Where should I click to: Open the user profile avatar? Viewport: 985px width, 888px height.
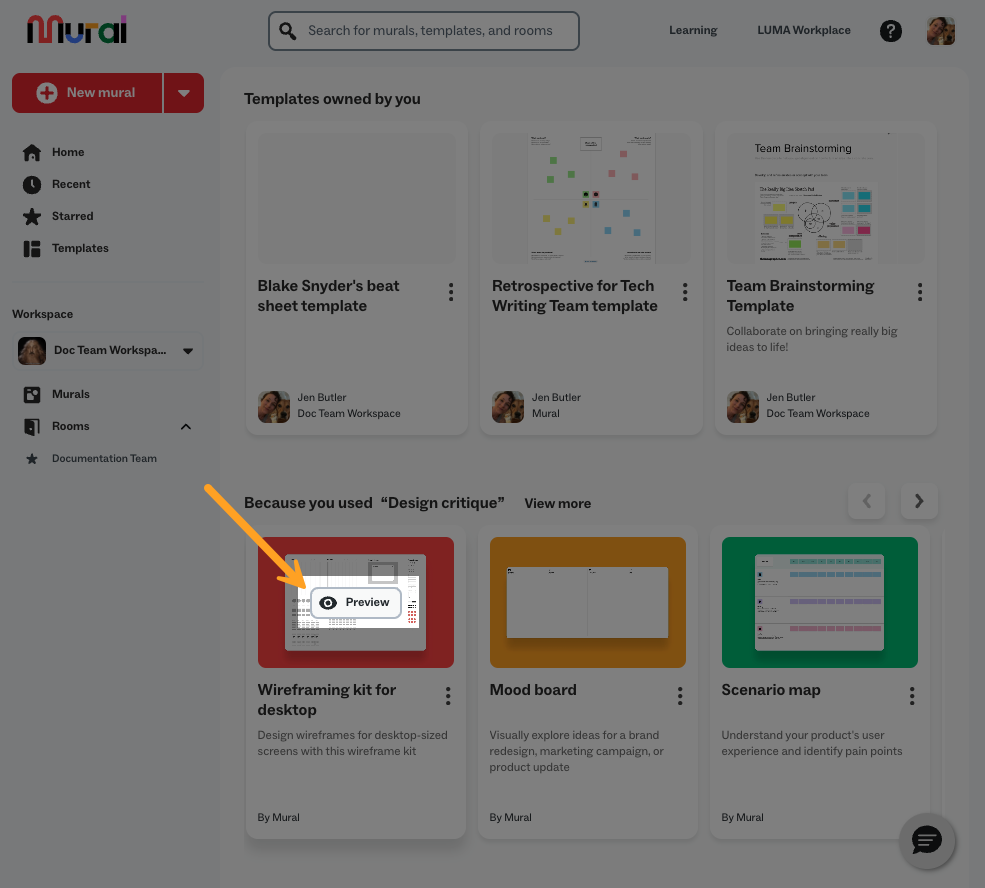tap(940, 31)
